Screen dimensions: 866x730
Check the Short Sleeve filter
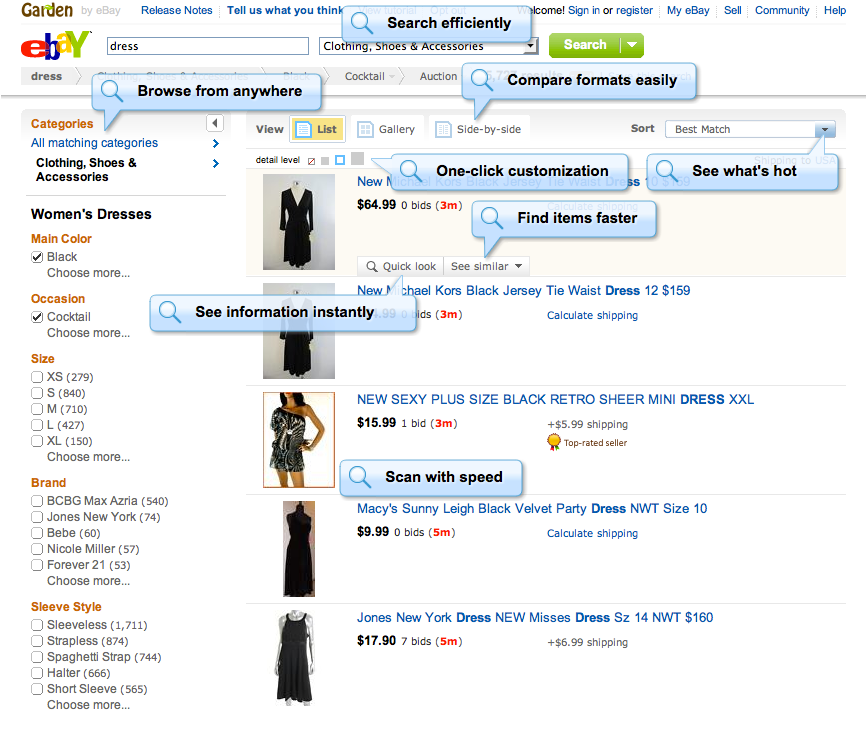[37, 689]
